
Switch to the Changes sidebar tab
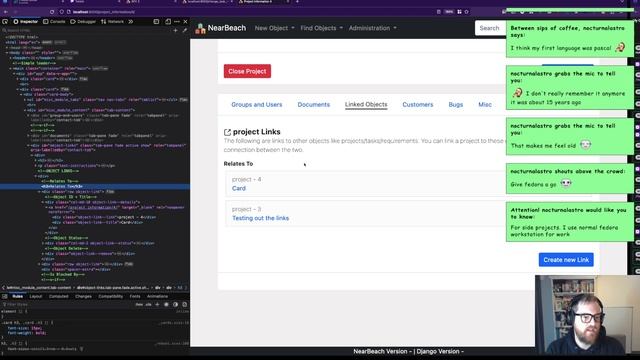pos(83,296)
